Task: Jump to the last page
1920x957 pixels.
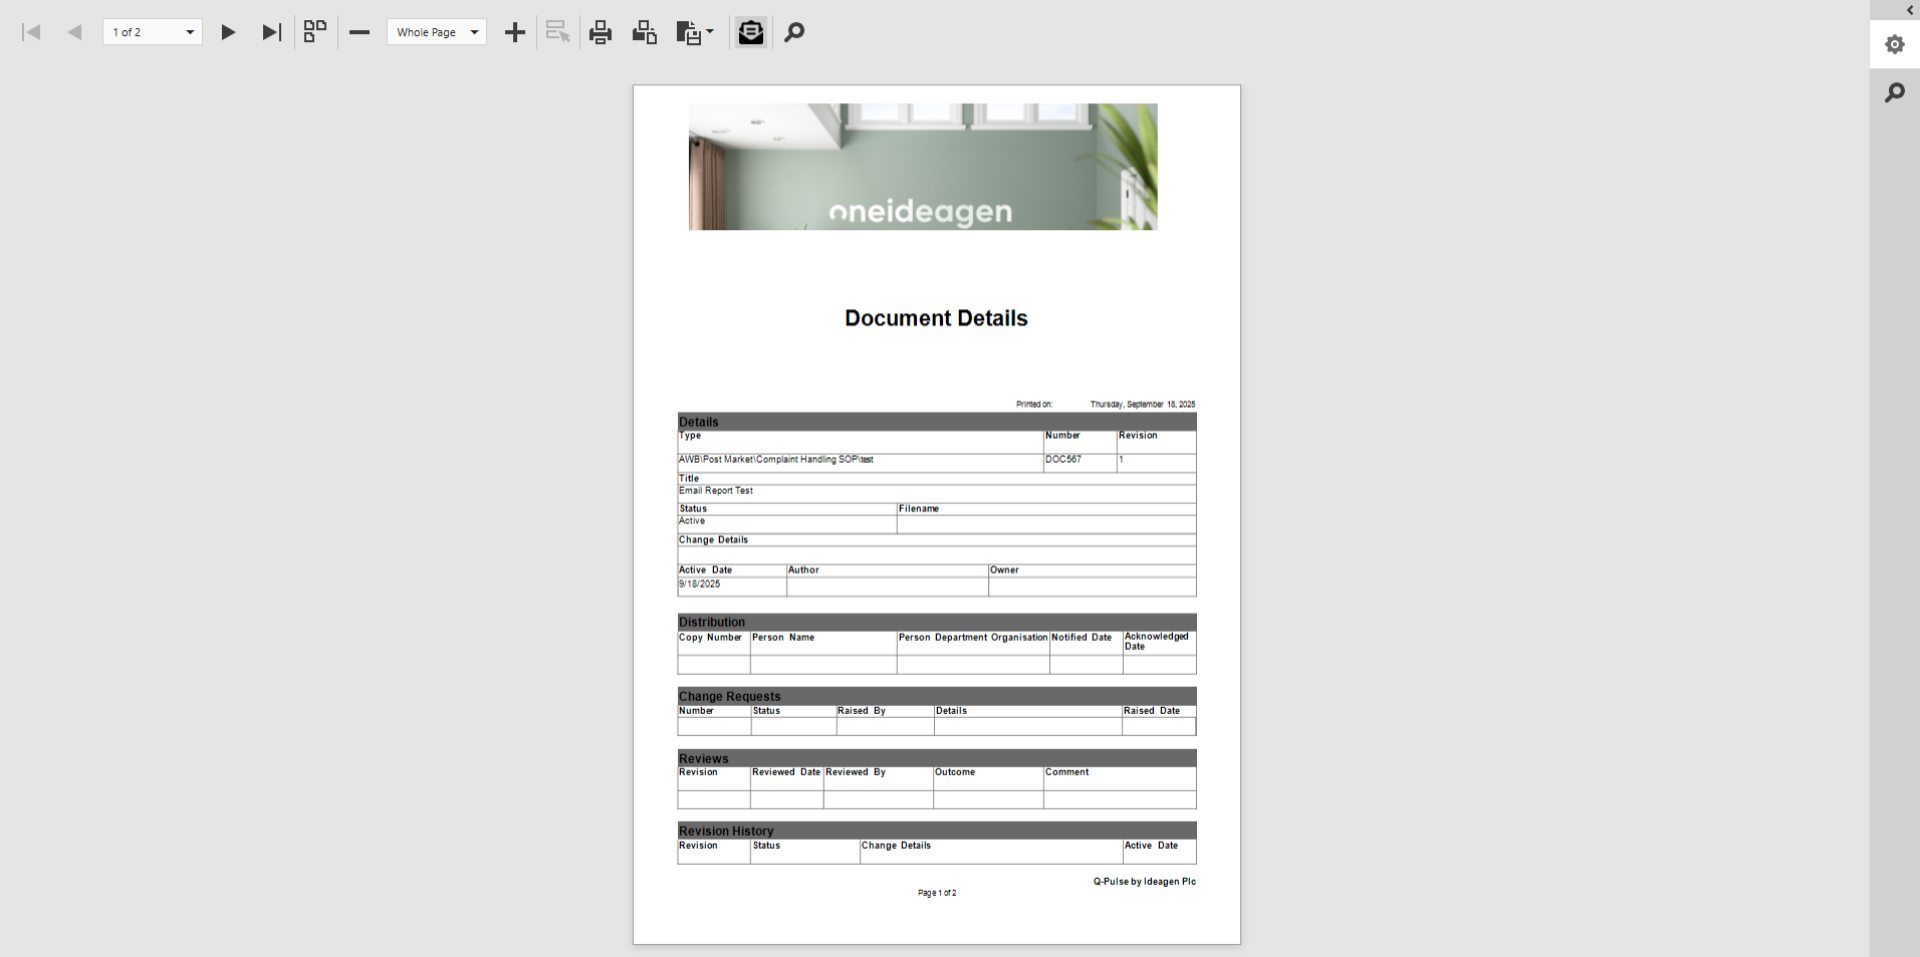Action: click(272, 32)
